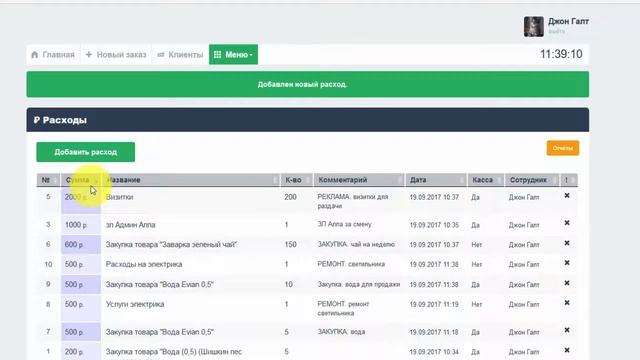Open the Новый заказ tab
Image resolution: width=640 pixels, height=360 pixels.
[x=116, y=54]
